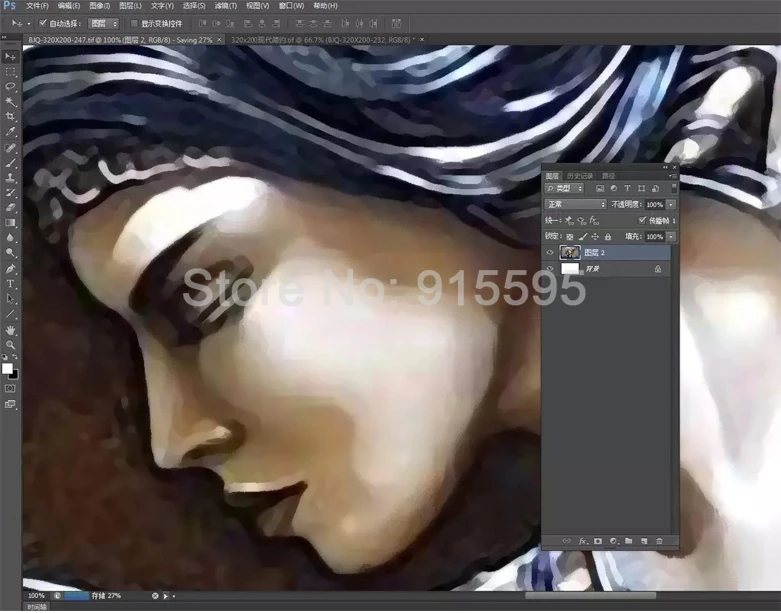Switch to 320x200现代简约.tif document tab
The image size is (781, 613).
coord(323,40)
